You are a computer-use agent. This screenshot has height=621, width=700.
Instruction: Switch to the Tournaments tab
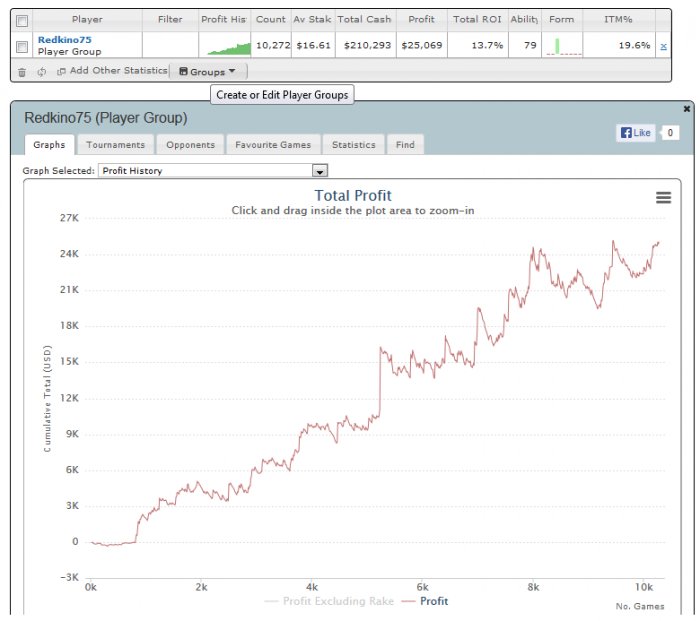[116, 145]
